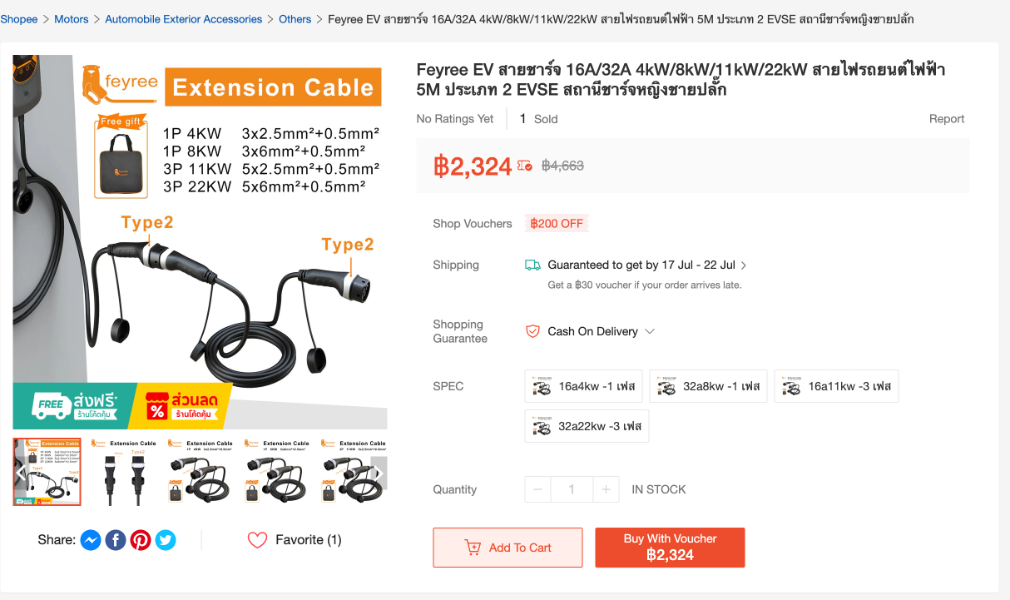Select the 32a8kw -1 เฟส spec option
The image size is (1010, 600).
(x=709, y=386)
